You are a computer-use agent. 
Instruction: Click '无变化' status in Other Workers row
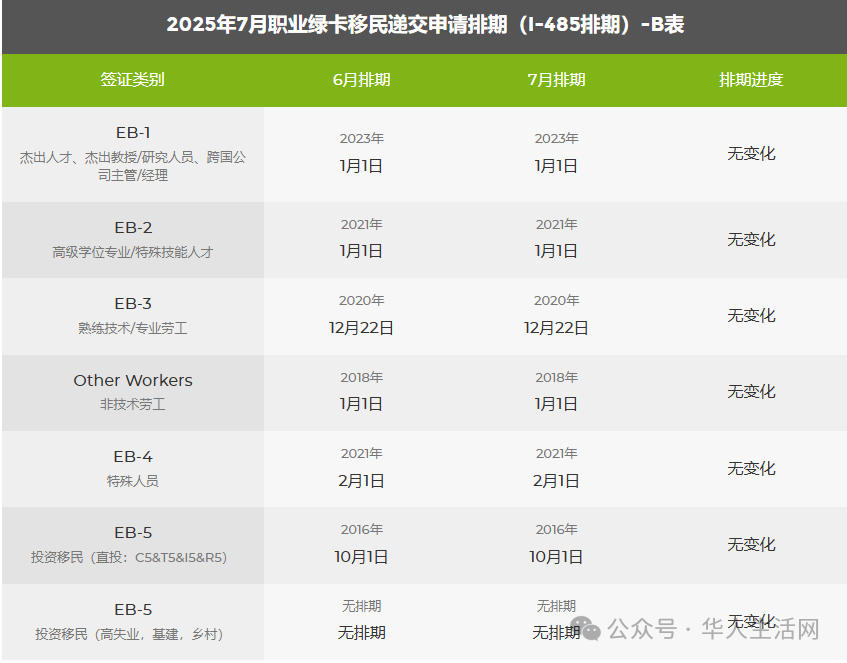point(751,391)
